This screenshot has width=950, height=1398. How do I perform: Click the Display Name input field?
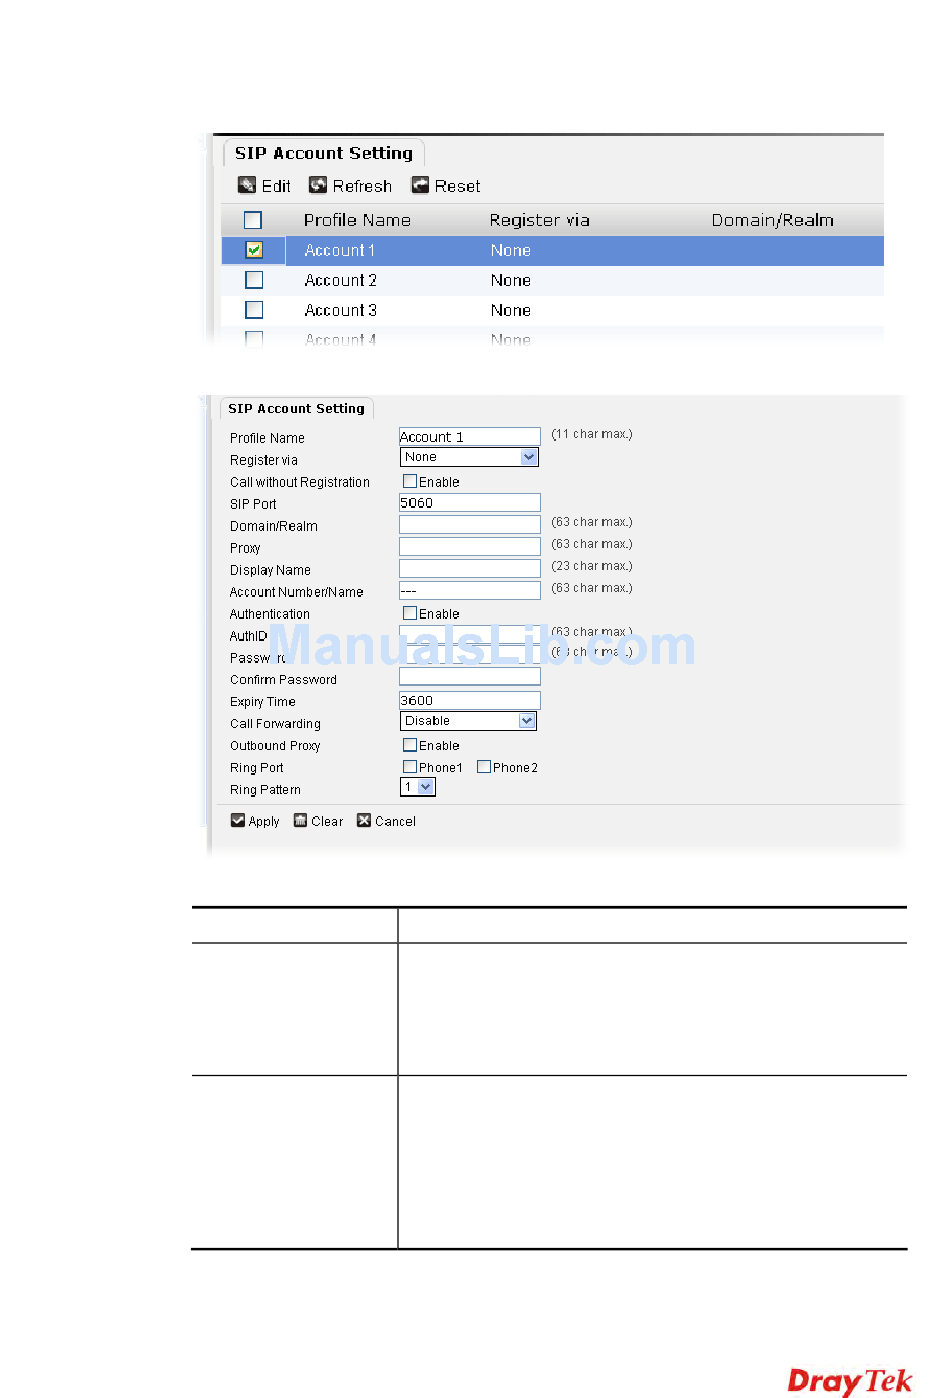coord(470,568)
